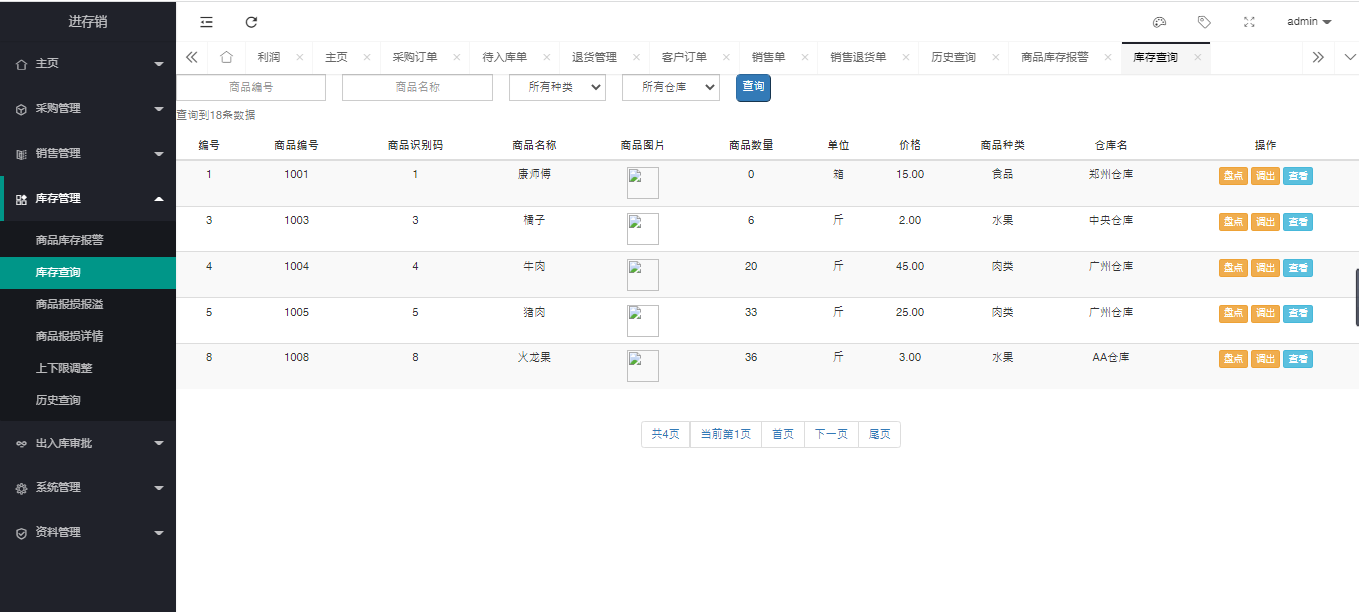The image size is (1359, 612).
Task: Open the 所有仓库 warehouse dropdown
Action: pyautogui.click(x=670, y=88)
